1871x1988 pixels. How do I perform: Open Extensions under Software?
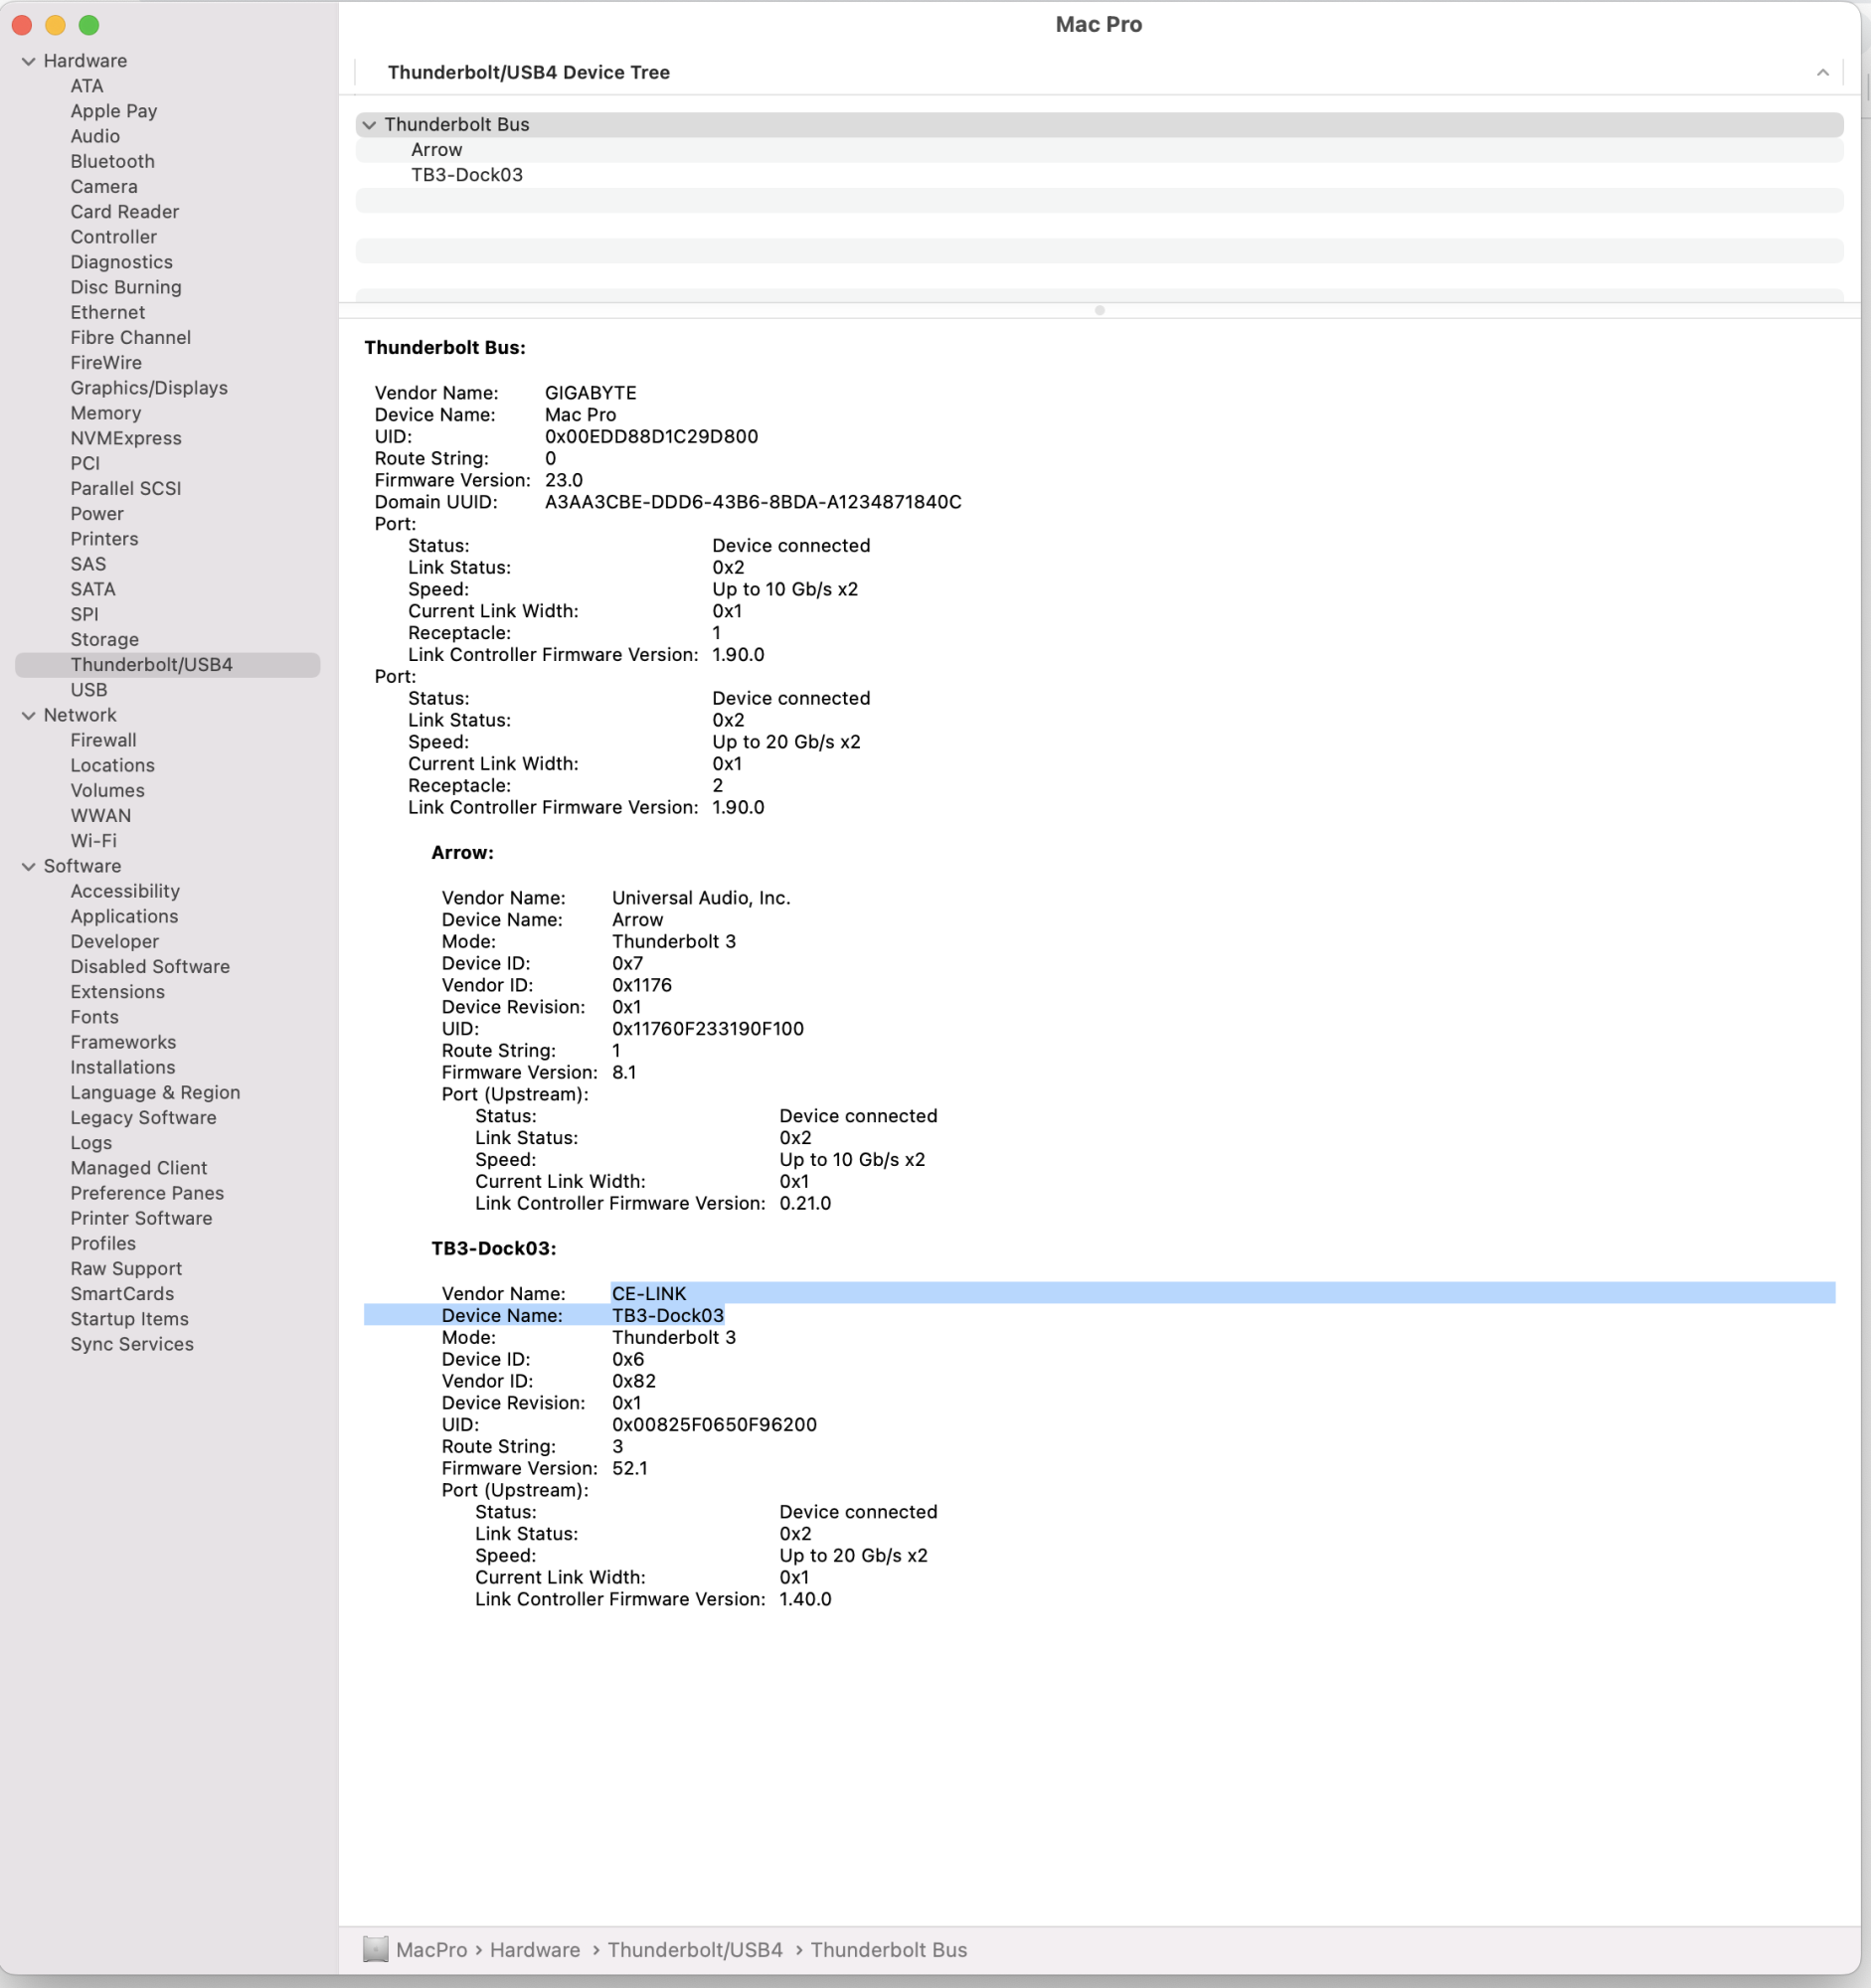tap(118, 992)
